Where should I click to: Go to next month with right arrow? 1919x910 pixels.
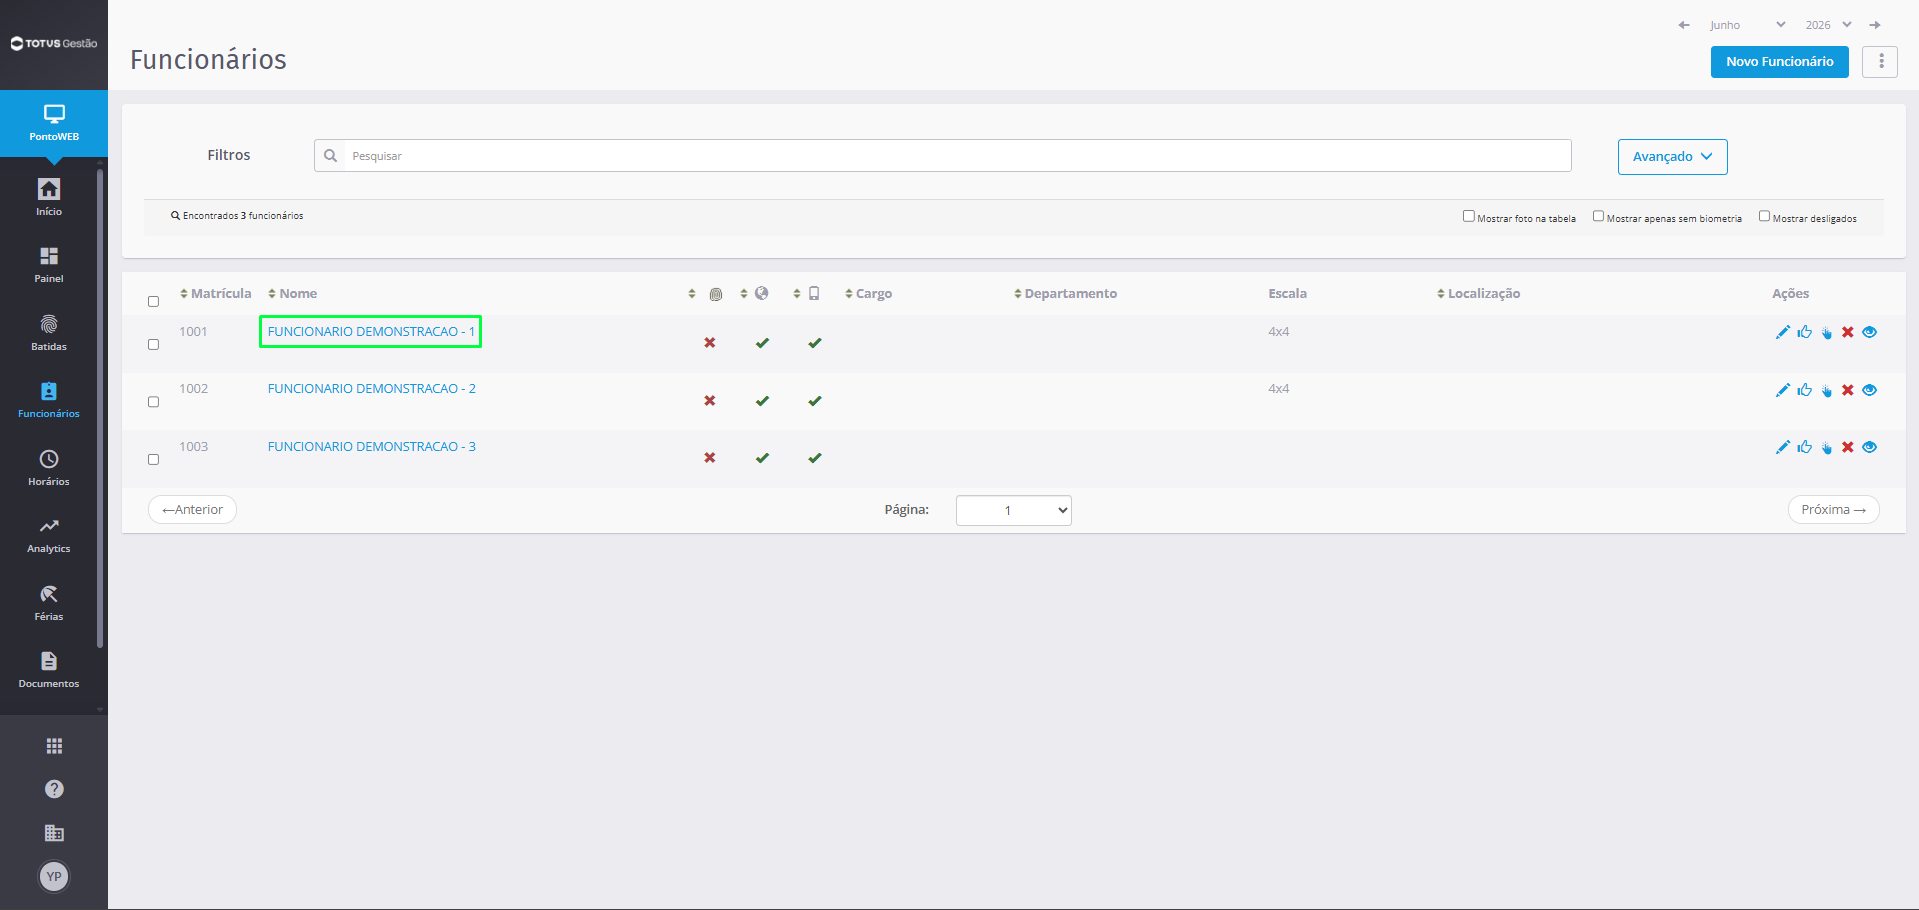(x=1875, y=25)
